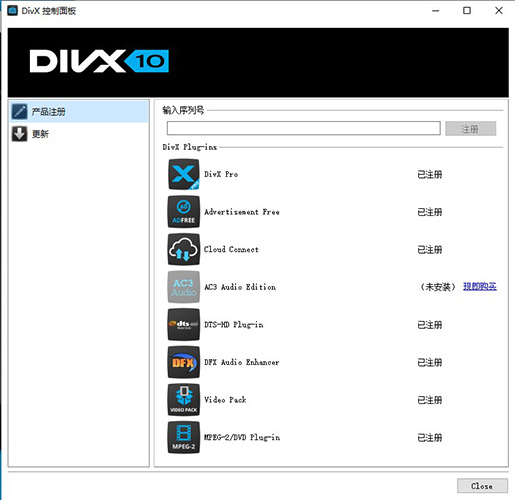
Task: Click the download arrow icon beside 更新
Action: [x=19, y=134]
